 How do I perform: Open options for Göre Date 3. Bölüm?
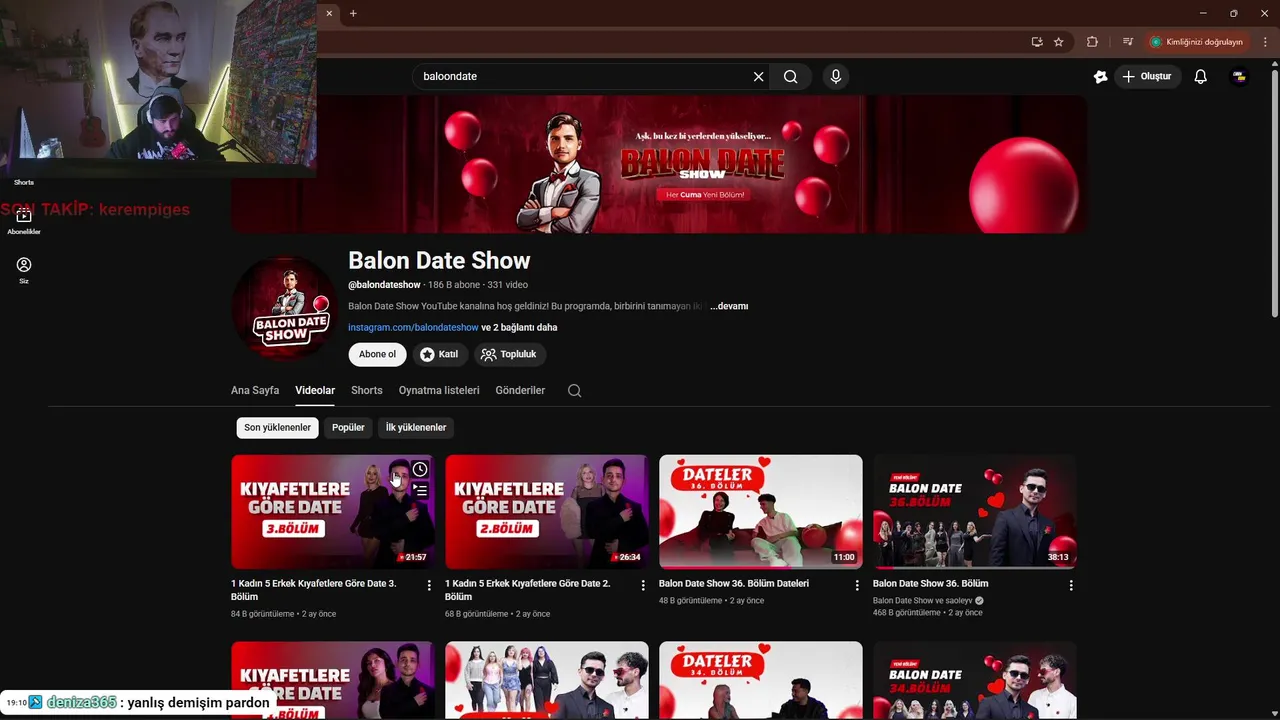point(429,585)
